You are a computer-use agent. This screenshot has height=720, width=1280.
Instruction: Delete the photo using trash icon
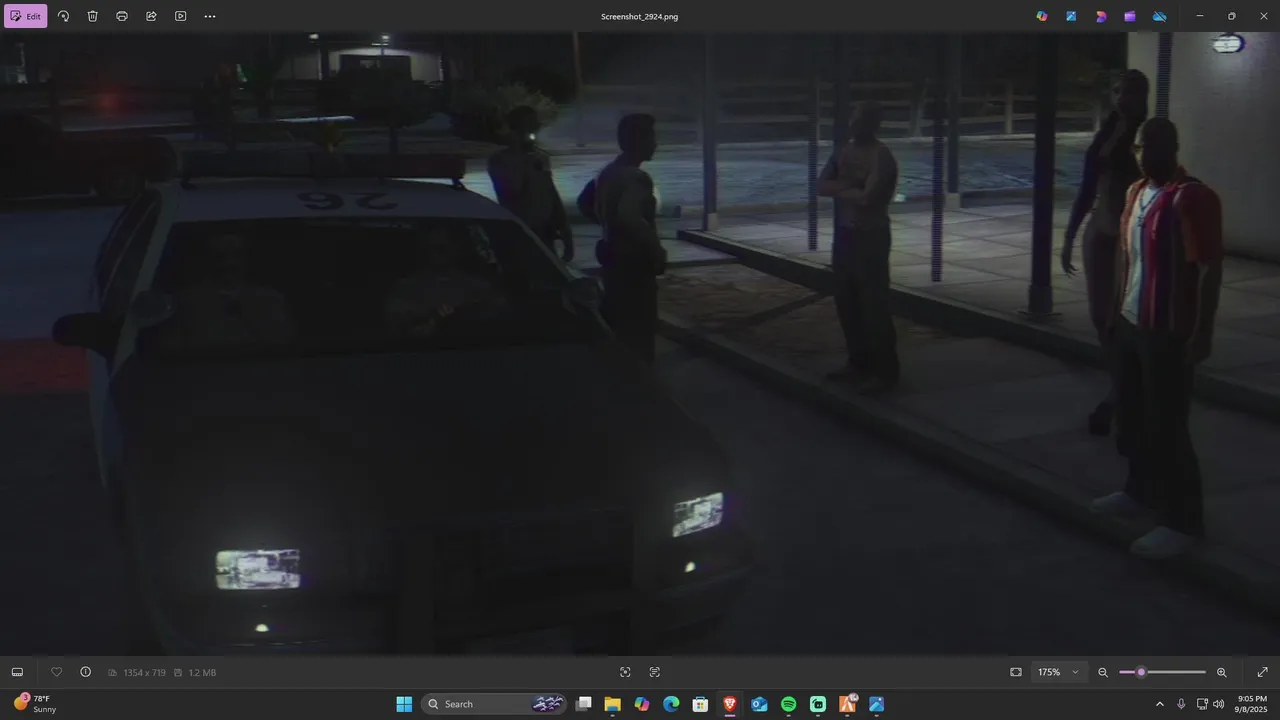92,16
